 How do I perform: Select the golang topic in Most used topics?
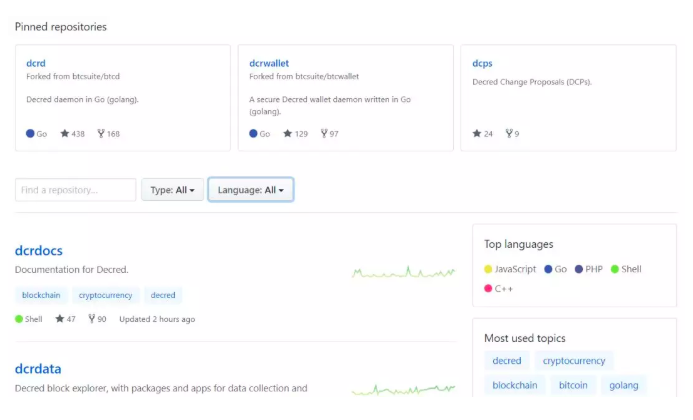click(624, 385)
